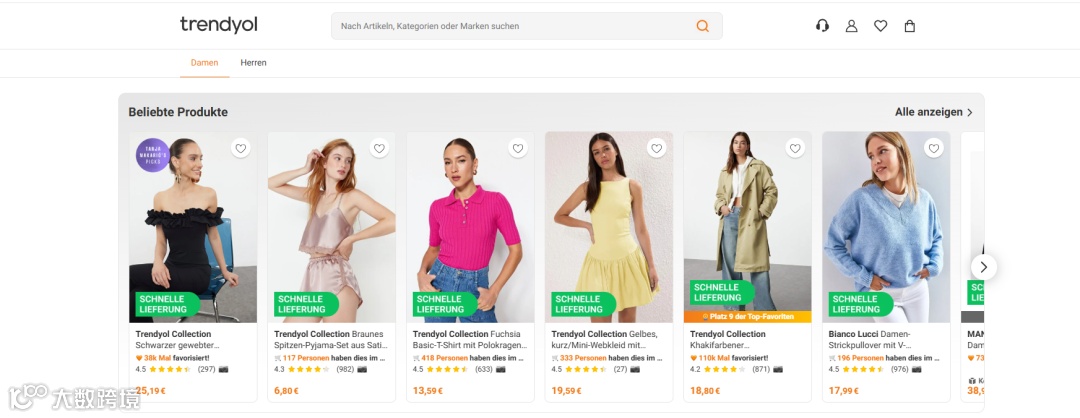Click the 19,59 € price
The image size is (1080, 418).
pos(567,391)
